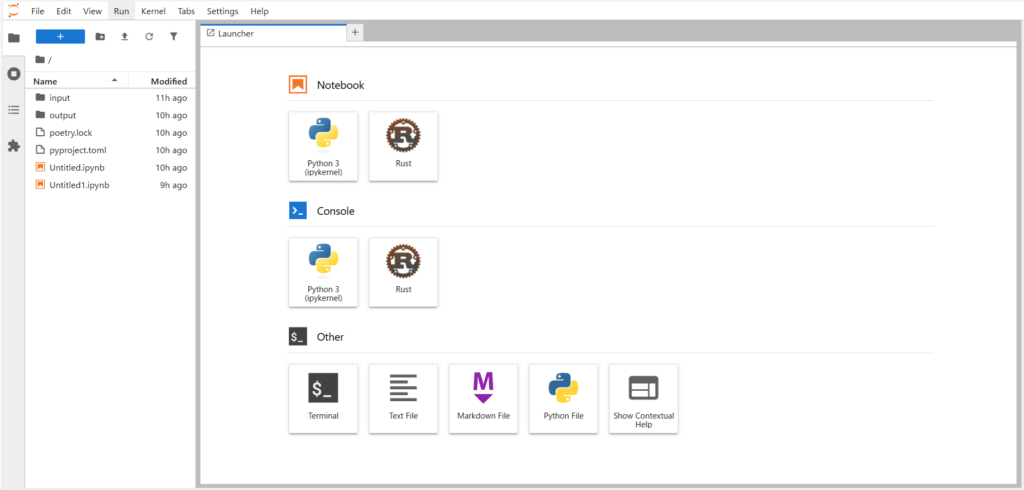Open the Tabs menu
The height and width of the screenshot is (490, 1024).
pos(186,11)
